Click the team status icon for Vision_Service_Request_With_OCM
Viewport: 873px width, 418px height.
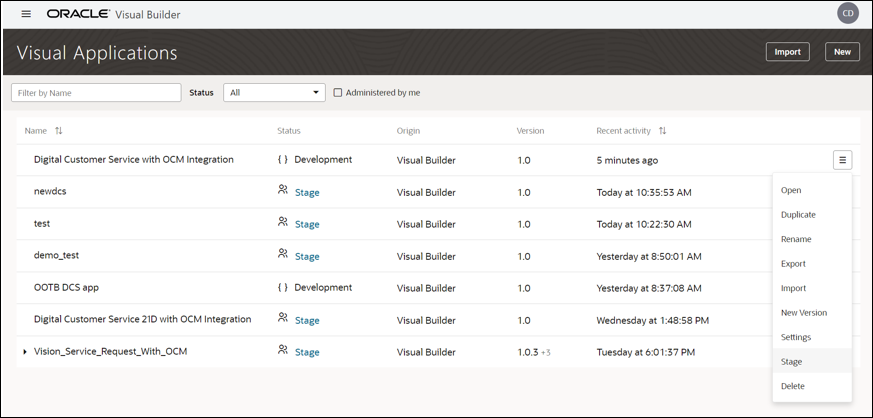(282, 350)
